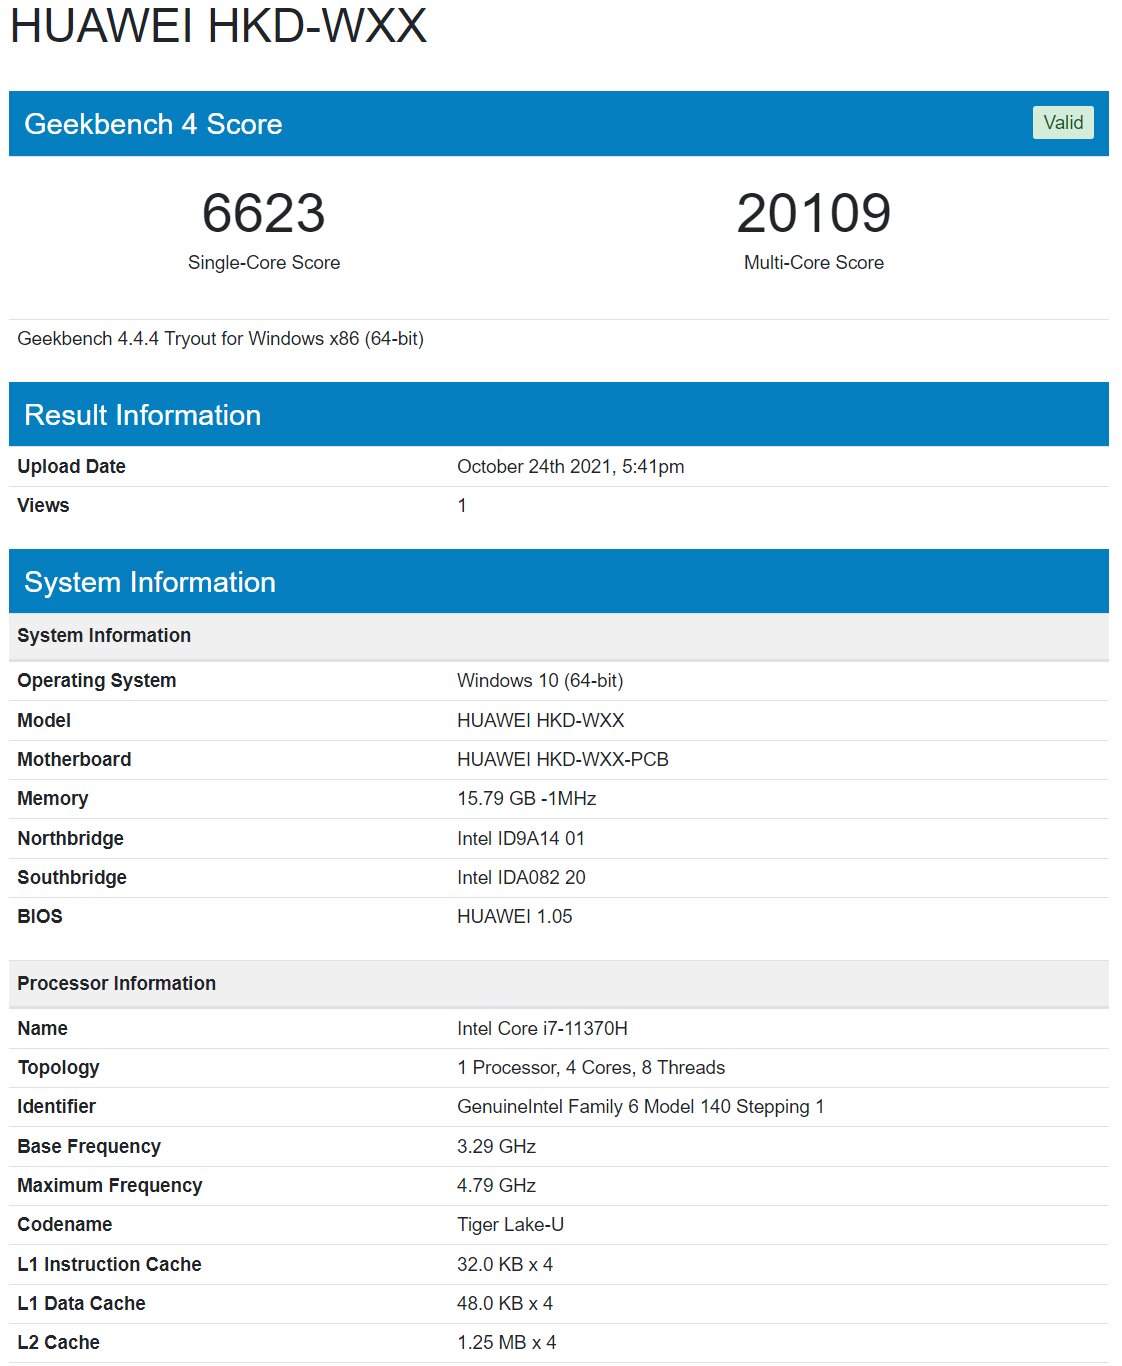
Task: Click the L1 Data Cache label
Action: click(x=82, y=1303)
